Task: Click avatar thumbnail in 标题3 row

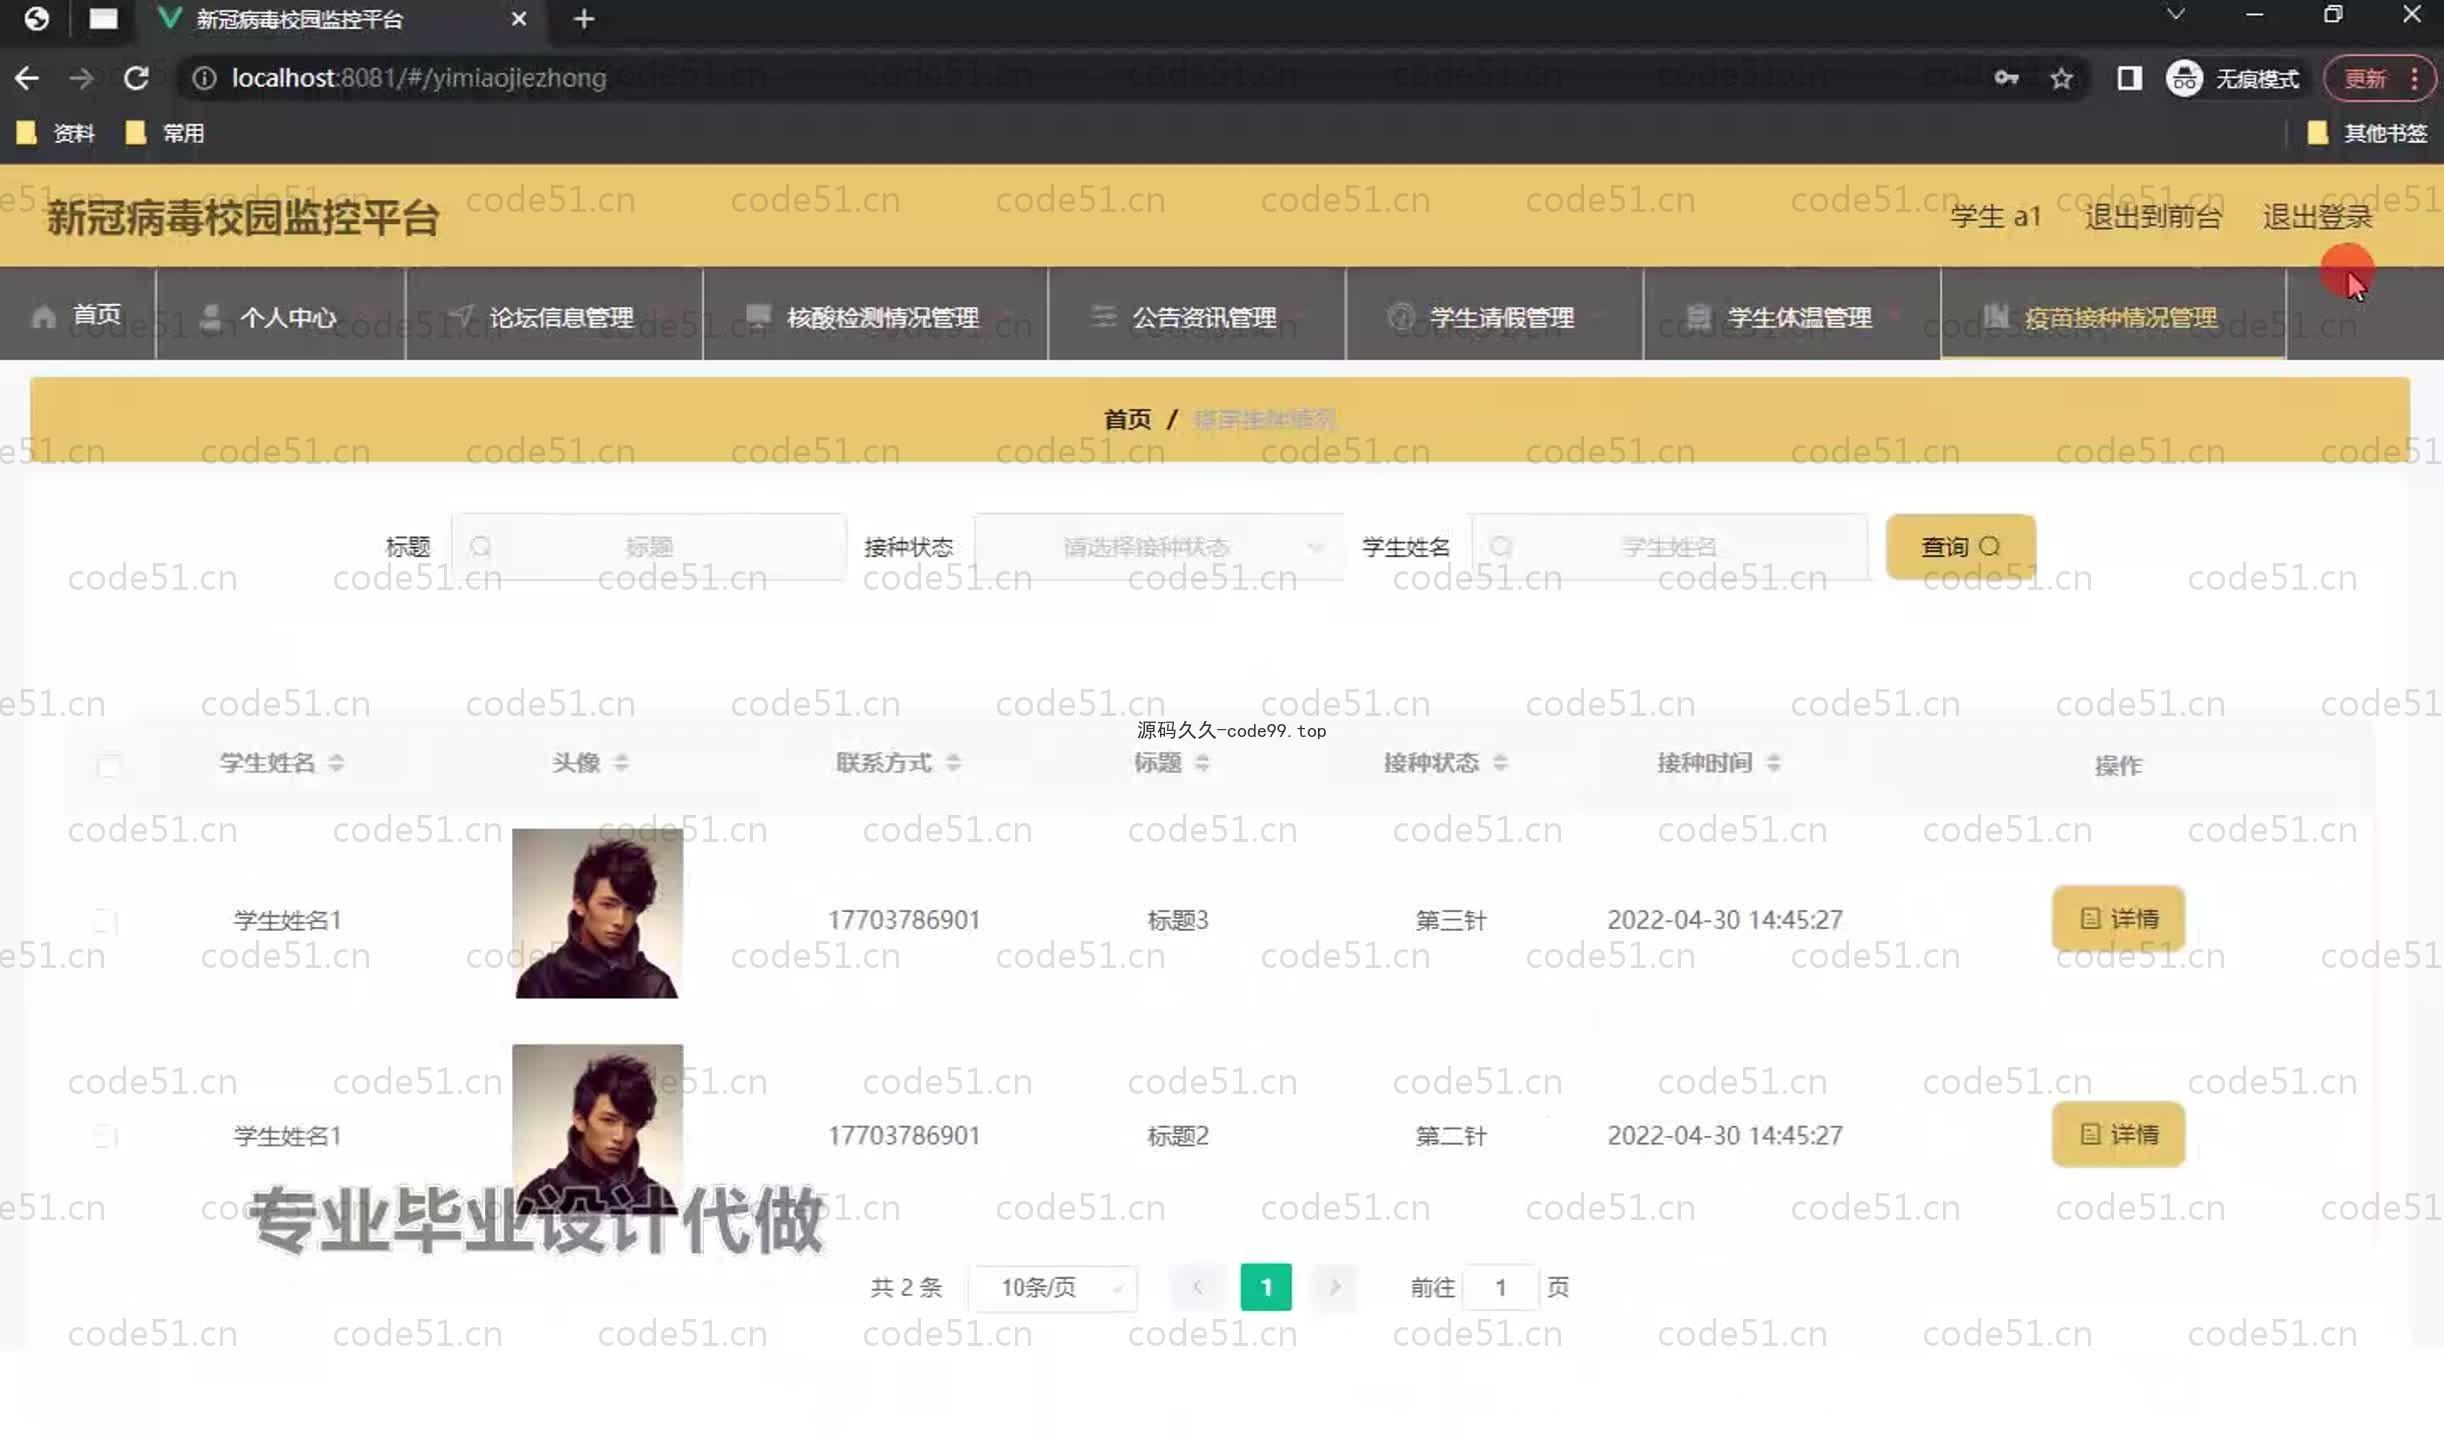Action: 597,913
